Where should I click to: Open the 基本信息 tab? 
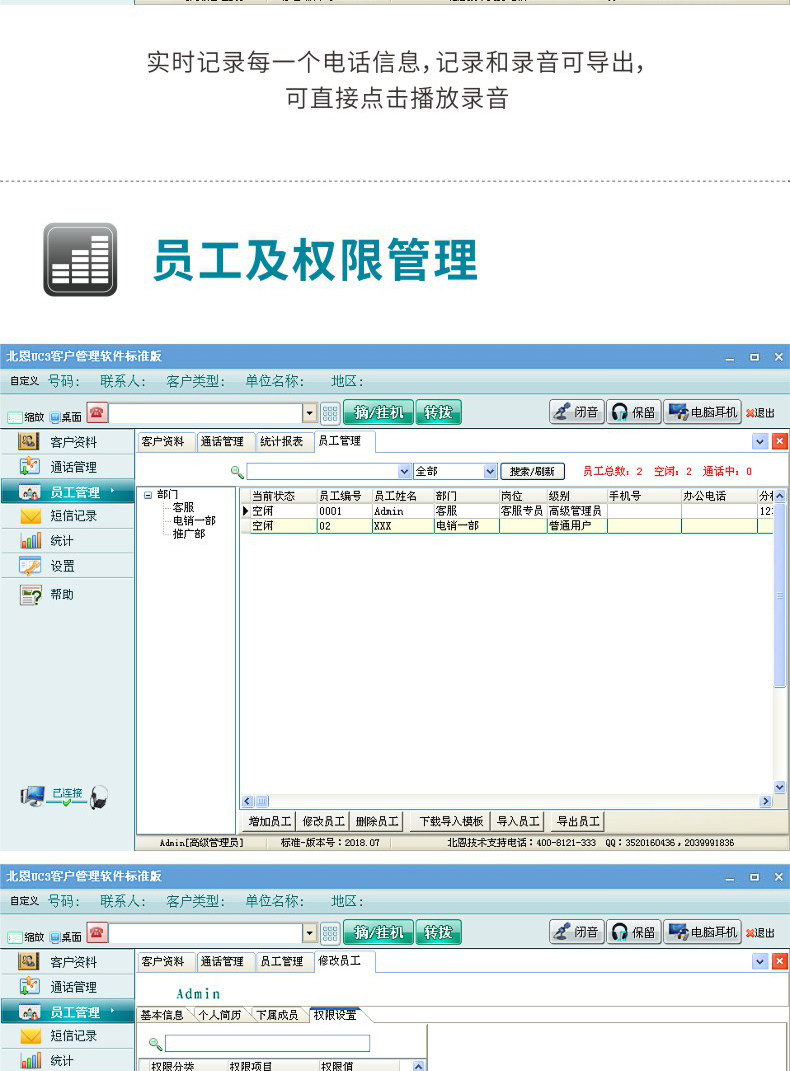[x=163, y=1015]
